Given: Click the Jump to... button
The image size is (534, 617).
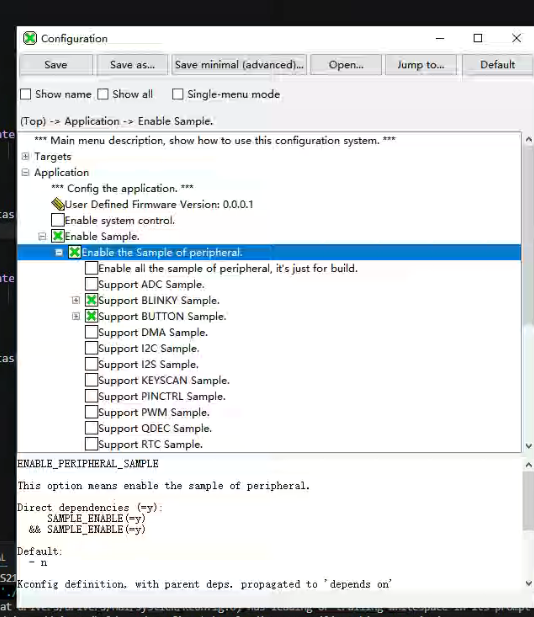Looking at the screenshot, I should (421, 65).
